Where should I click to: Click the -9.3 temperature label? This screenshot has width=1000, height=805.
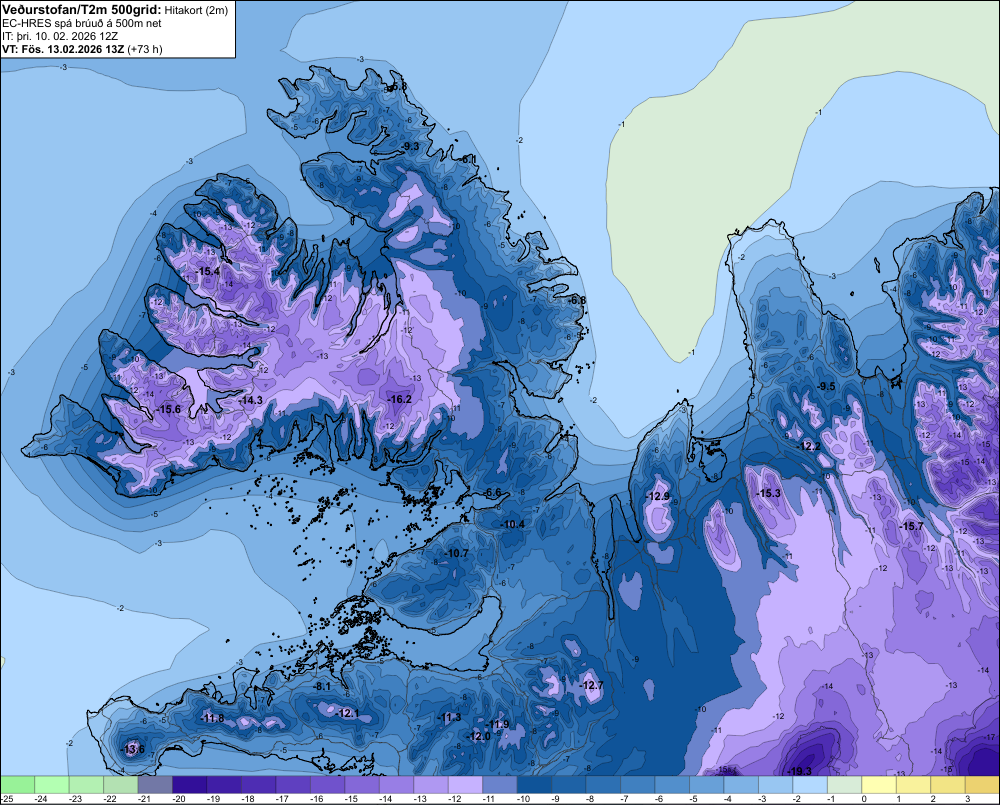tap(411, 147)
